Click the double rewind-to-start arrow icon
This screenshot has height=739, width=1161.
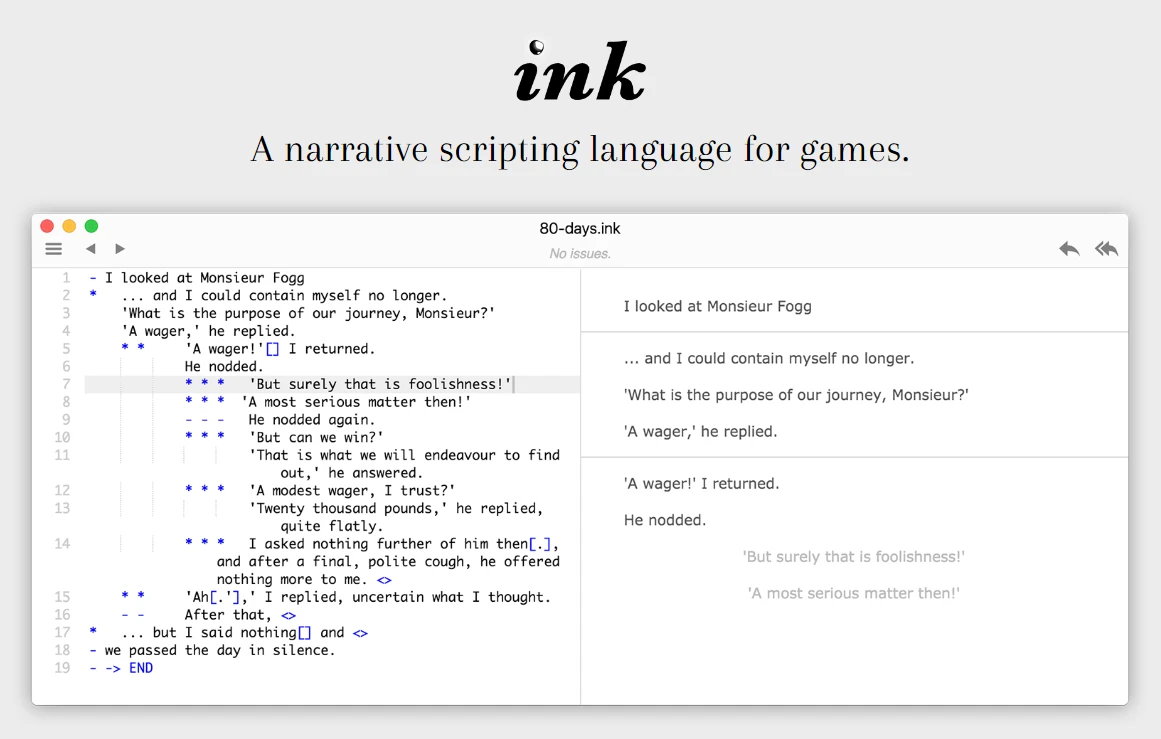click(1106, 249)
